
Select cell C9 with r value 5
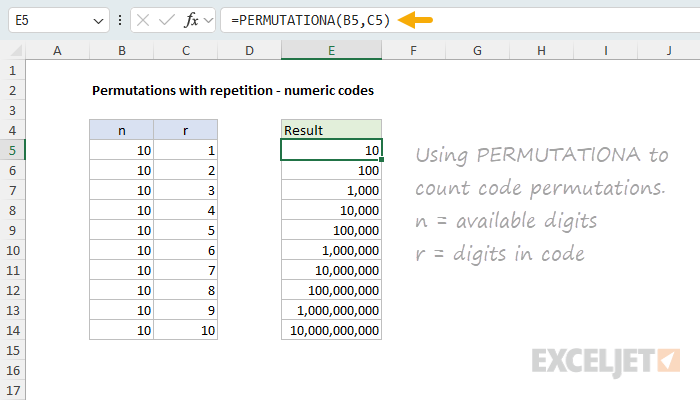[x=186, y=230]
